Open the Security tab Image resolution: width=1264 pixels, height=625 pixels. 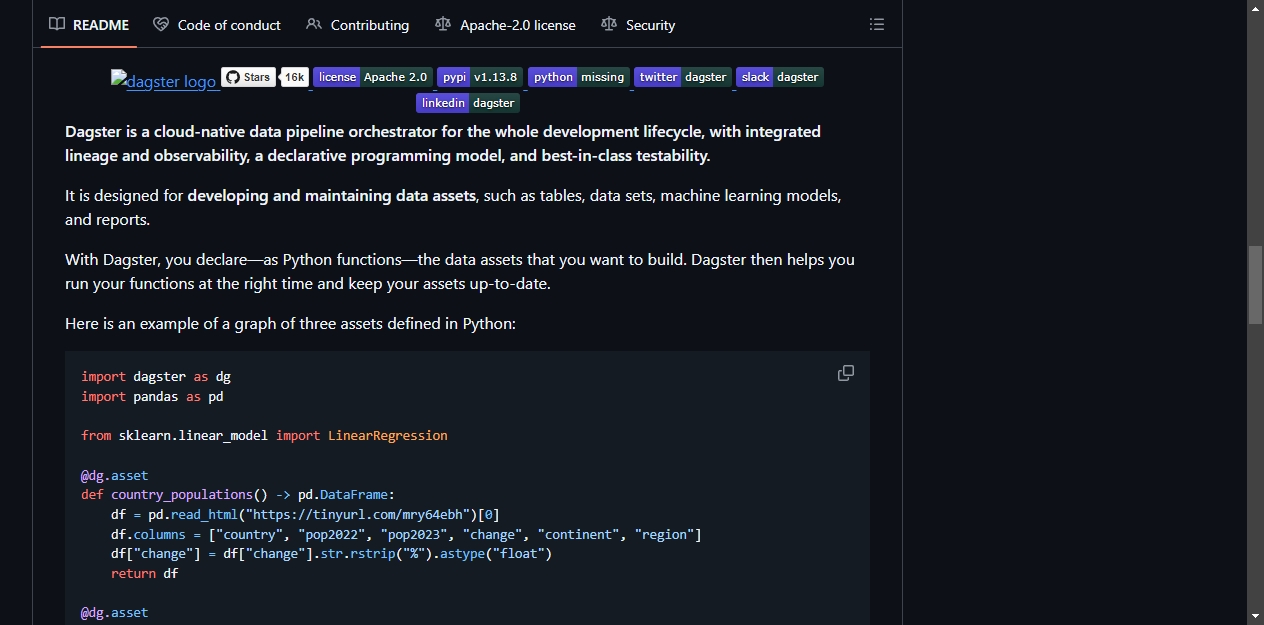(638, 24)
